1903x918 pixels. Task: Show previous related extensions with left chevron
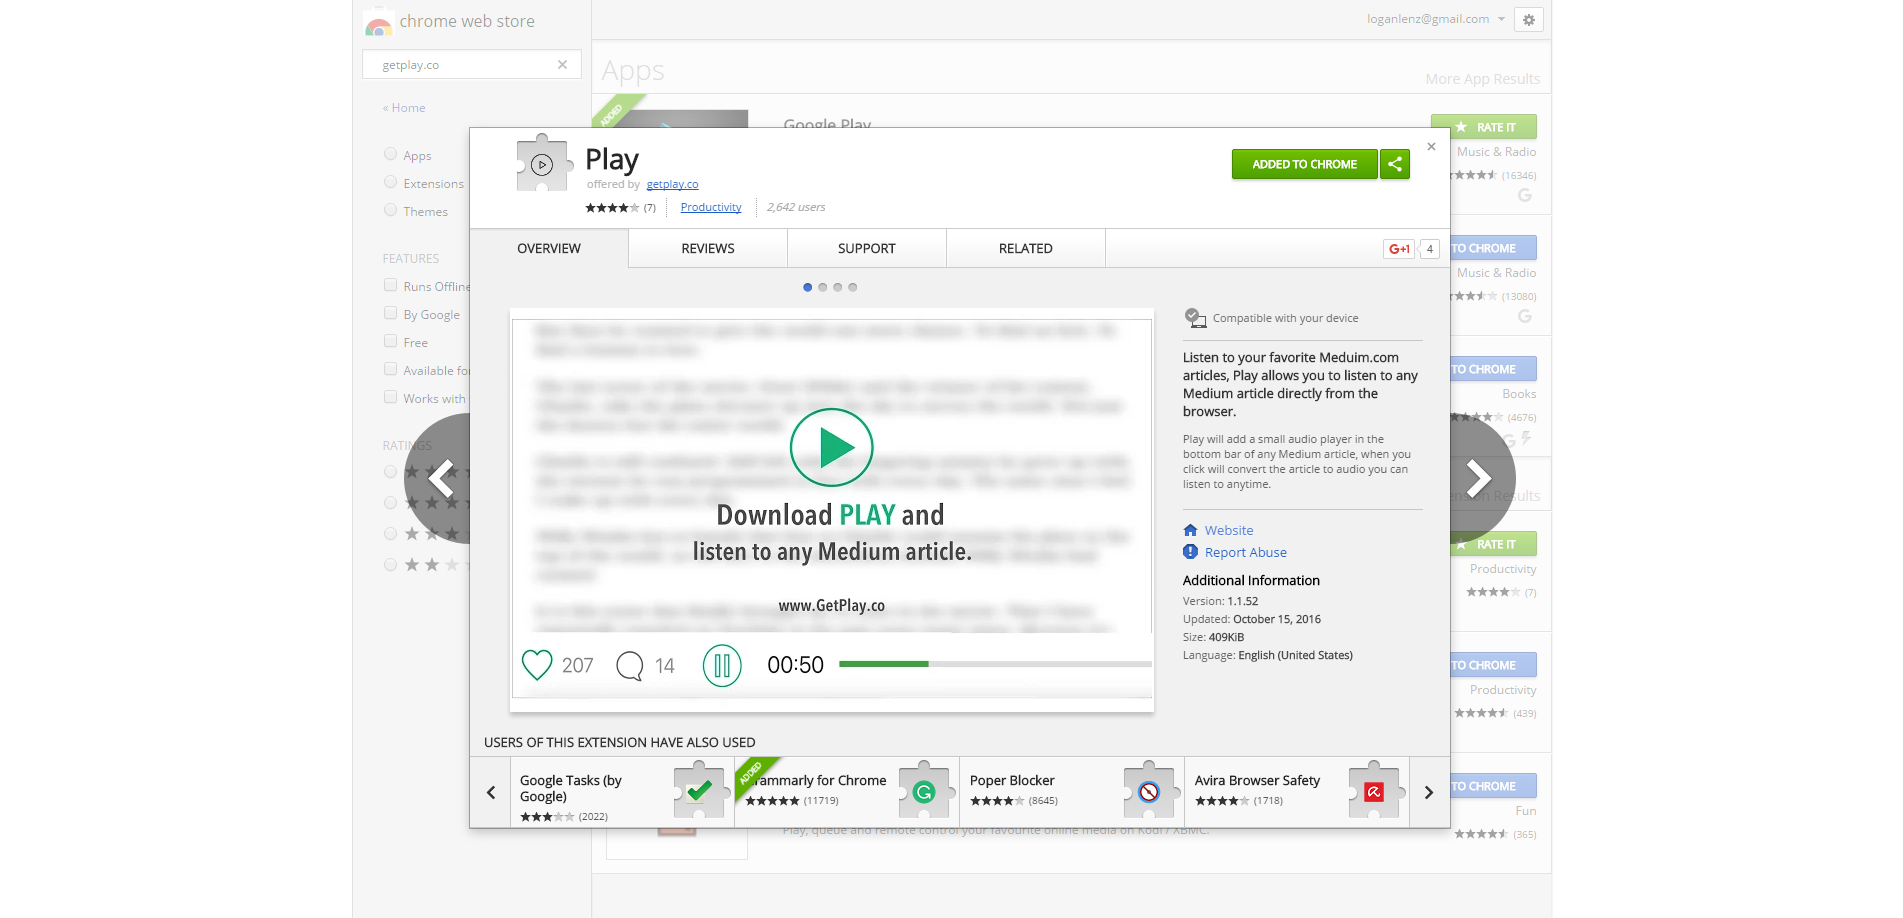[x=491, y=792]
